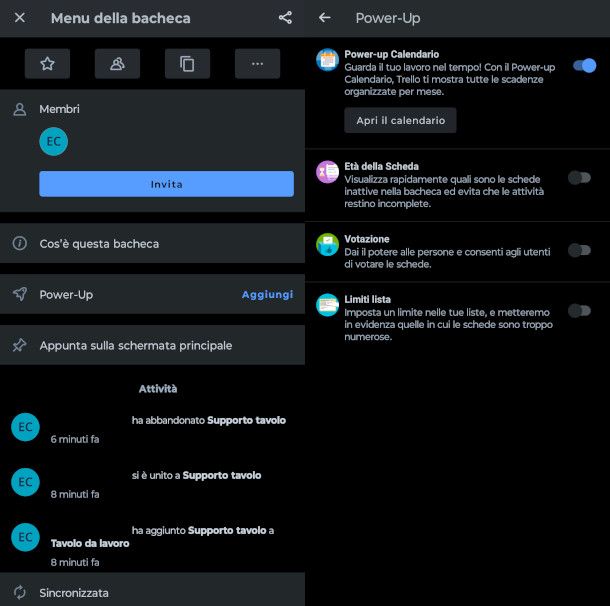Open the EC member avatar under Membri
The width and height of the screenshot is (610, 606).
tap(54, 142)
